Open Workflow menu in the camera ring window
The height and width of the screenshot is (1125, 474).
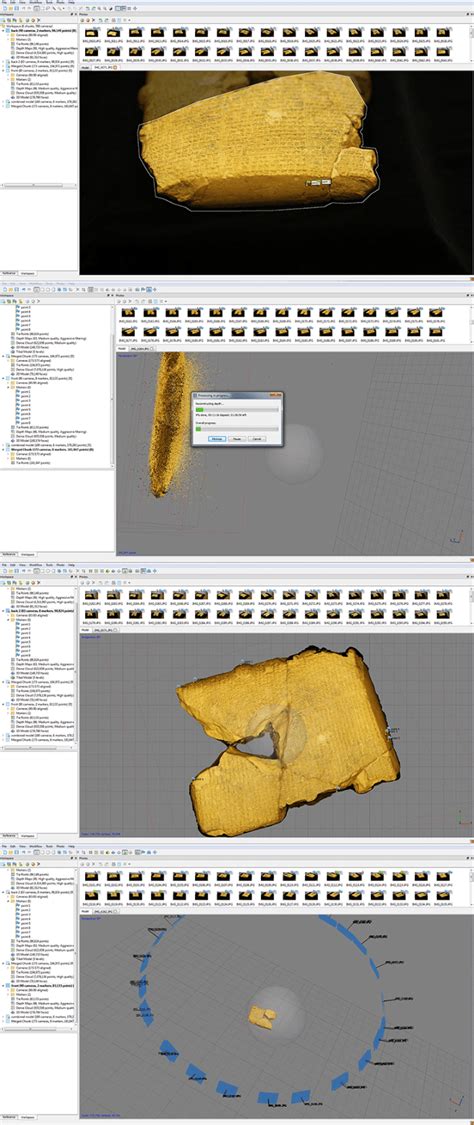[35, 847]
